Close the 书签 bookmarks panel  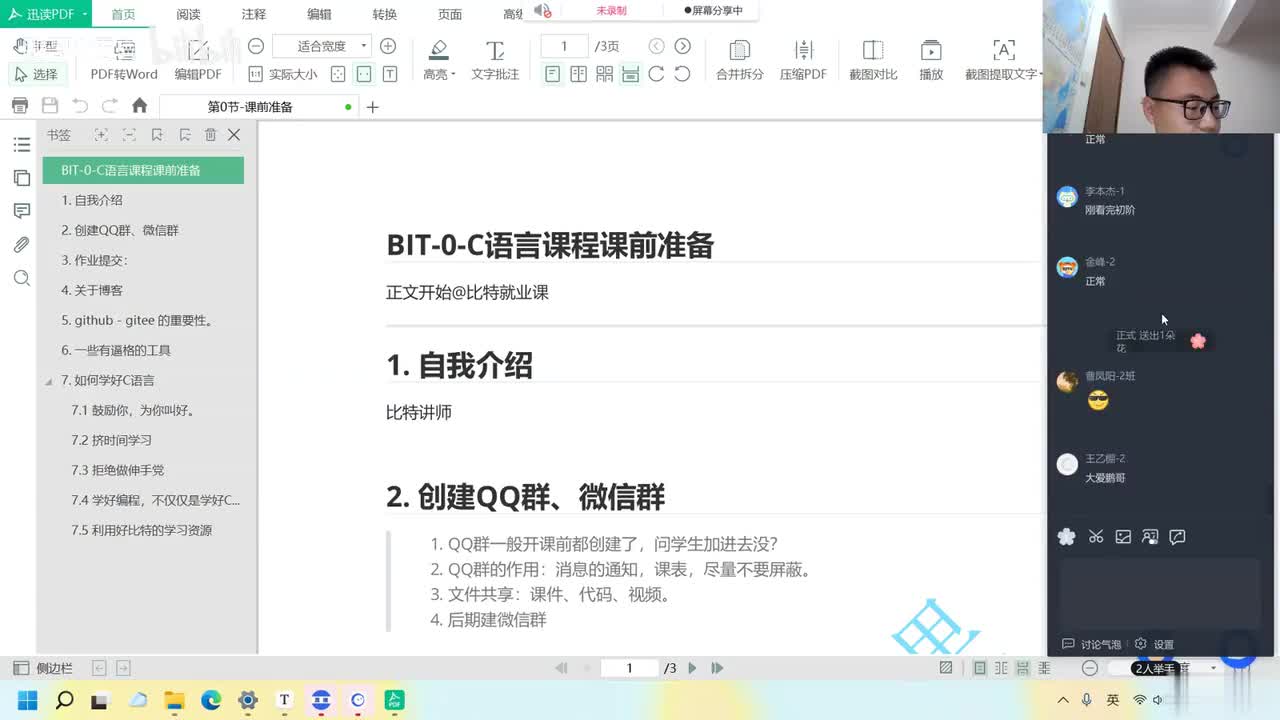pos(234,135)
